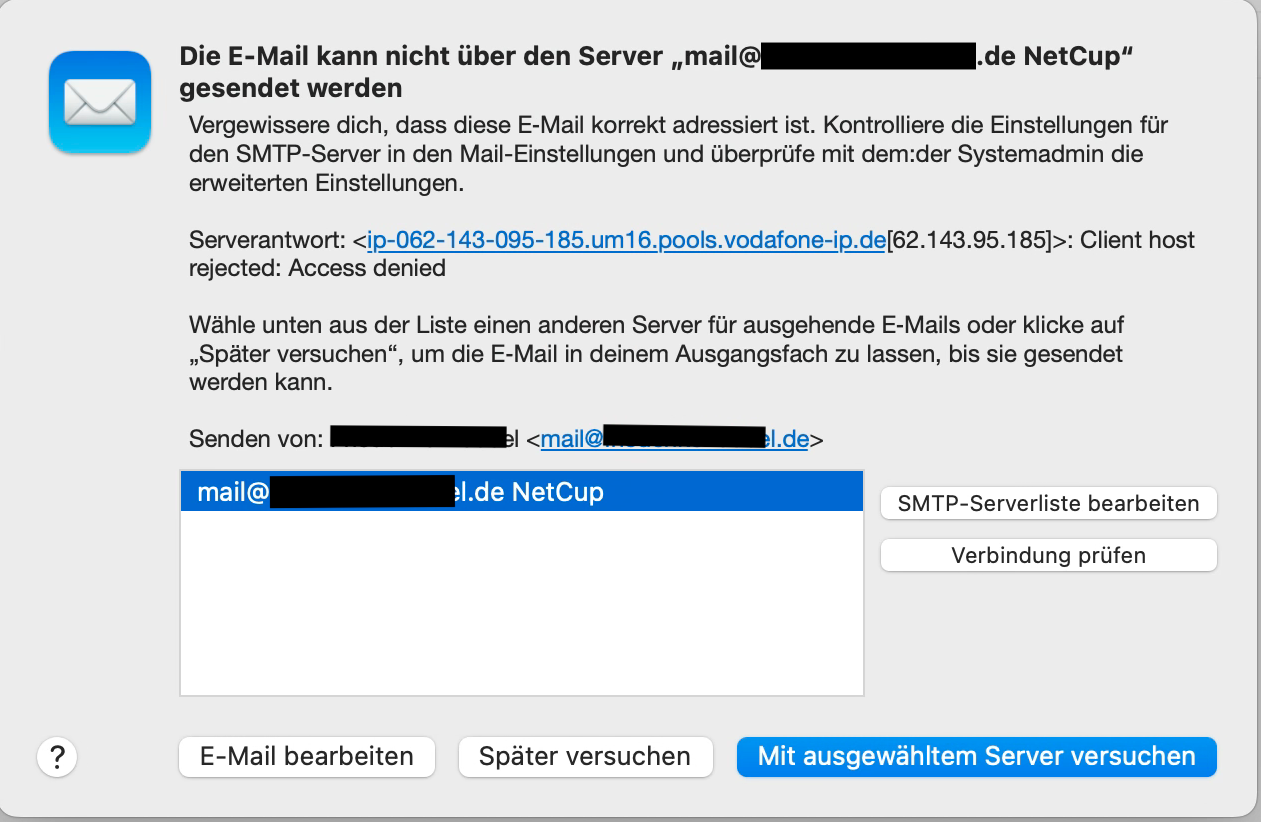Open the vodafone-ip.de hostname link
The height and width of the screenshot is (822, 1261).
[x=626, y=240]
